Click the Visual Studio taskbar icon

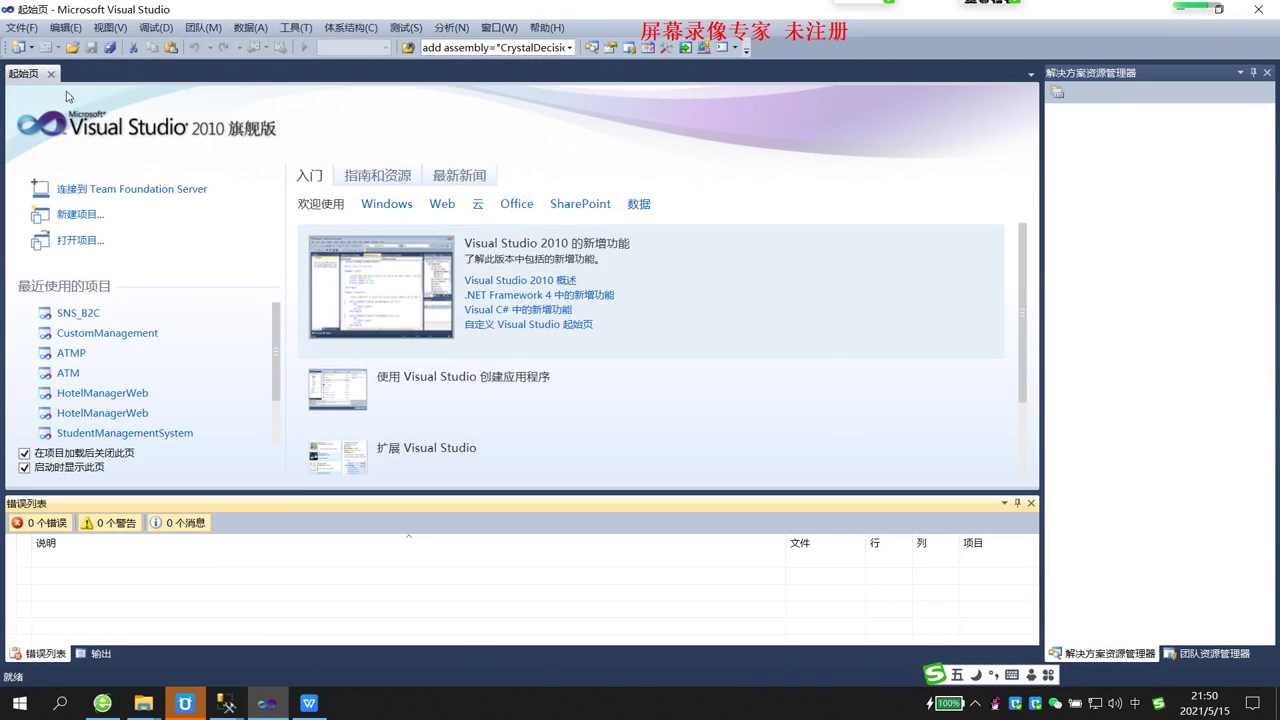click(267, 703)
